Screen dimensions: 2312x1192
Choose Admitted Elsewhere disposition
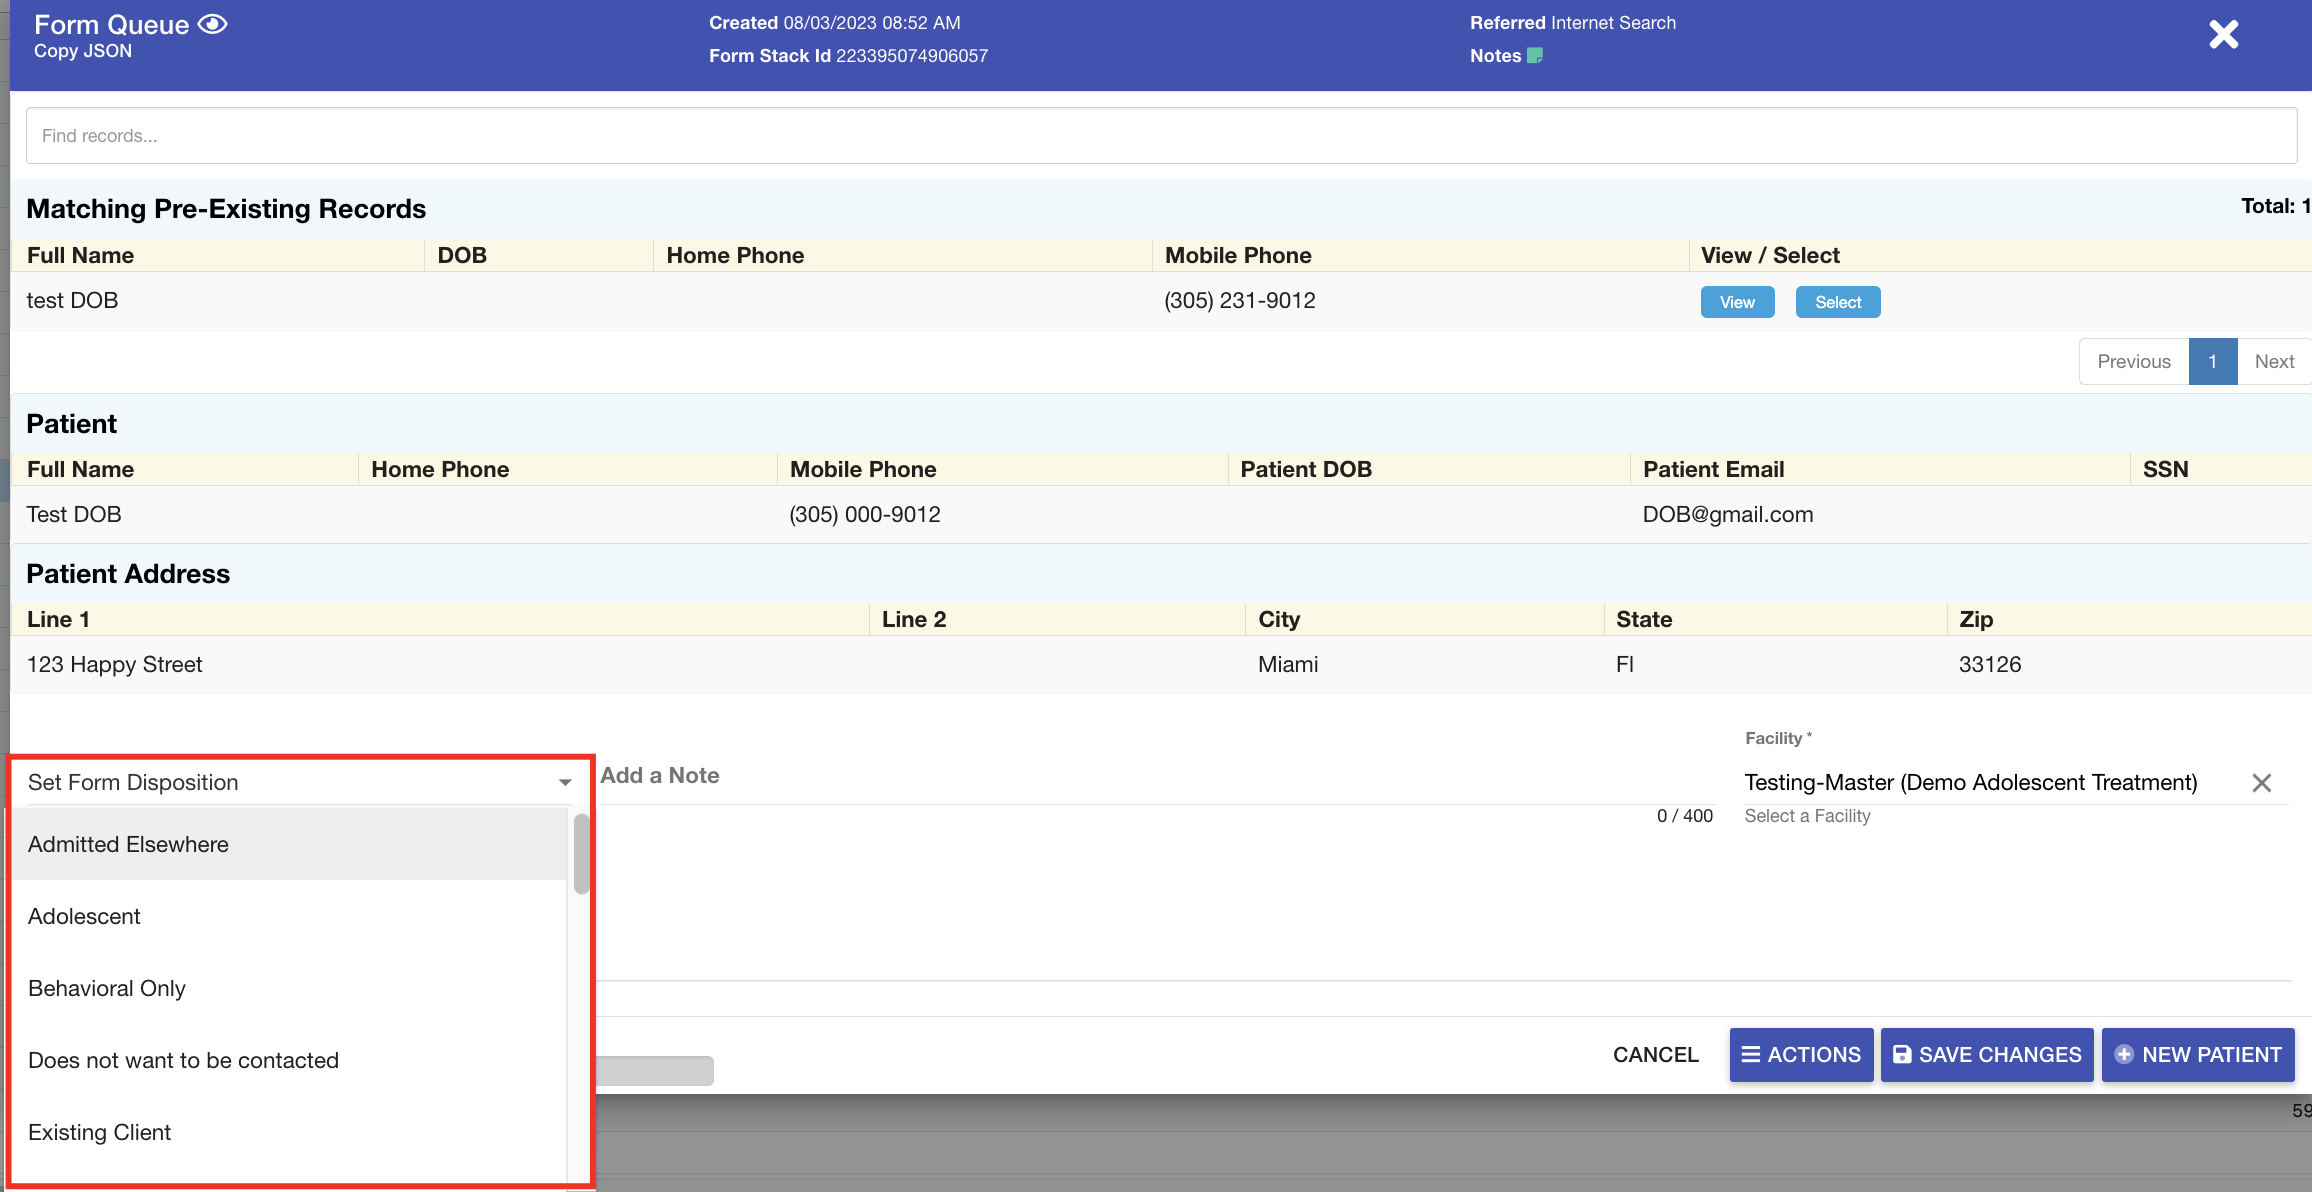(x=128, y=844)
